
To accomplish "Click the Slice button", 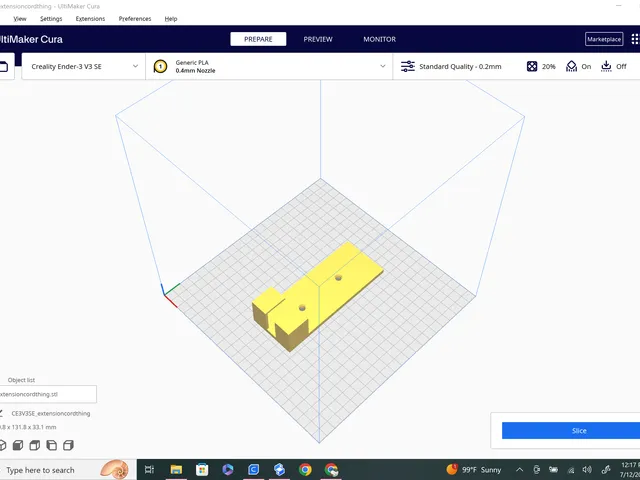I will click(x=571, y=431).
